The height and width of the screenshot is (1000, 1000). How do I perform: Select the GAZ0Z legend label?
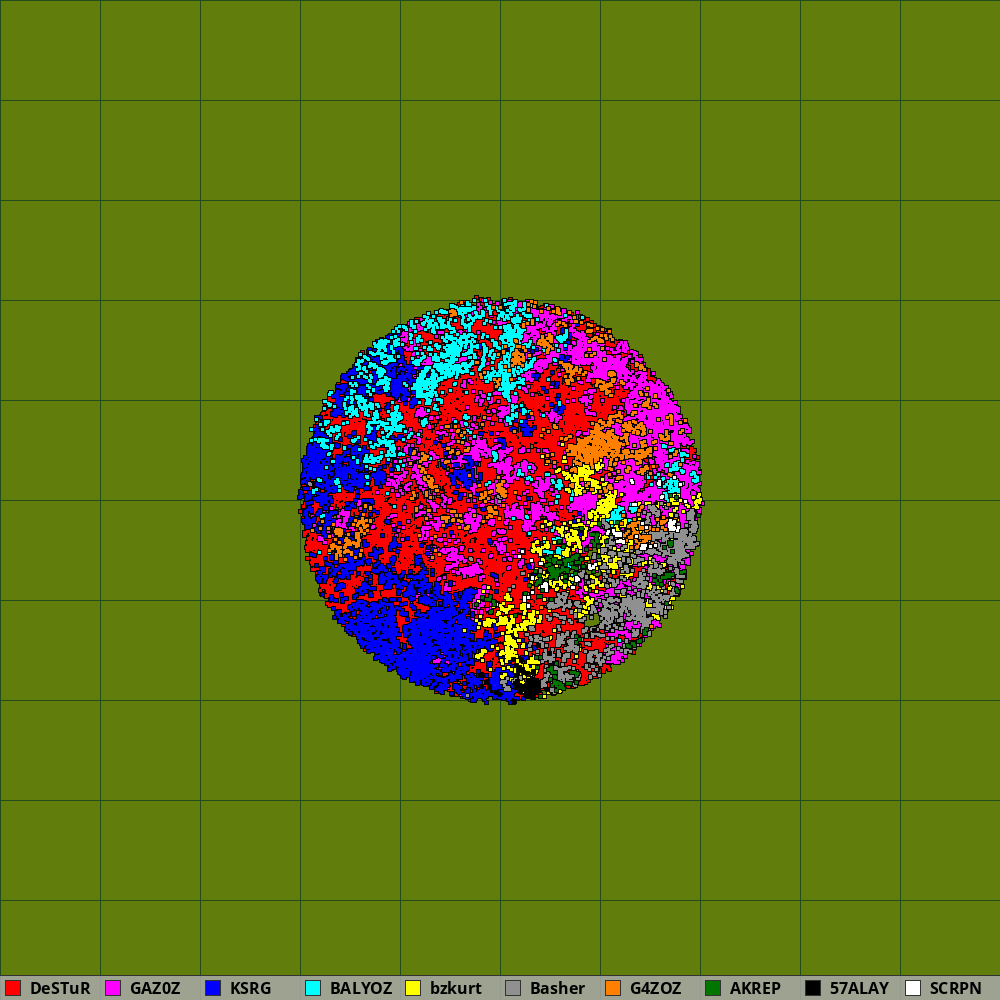click(155, 988)
